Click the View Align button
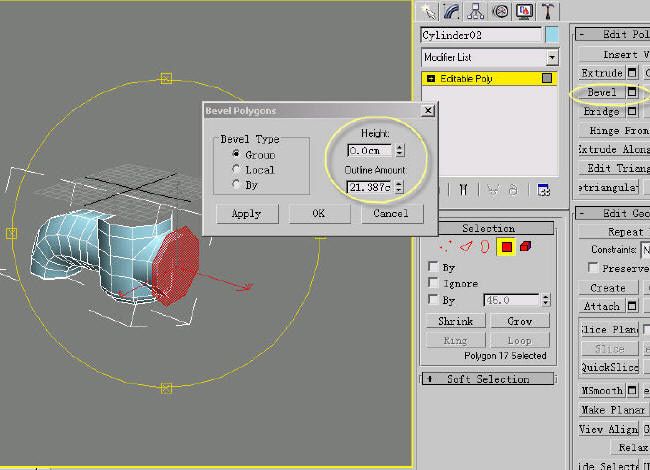The image size is (650, 470). pyautogui.click(x=609, y=429)
